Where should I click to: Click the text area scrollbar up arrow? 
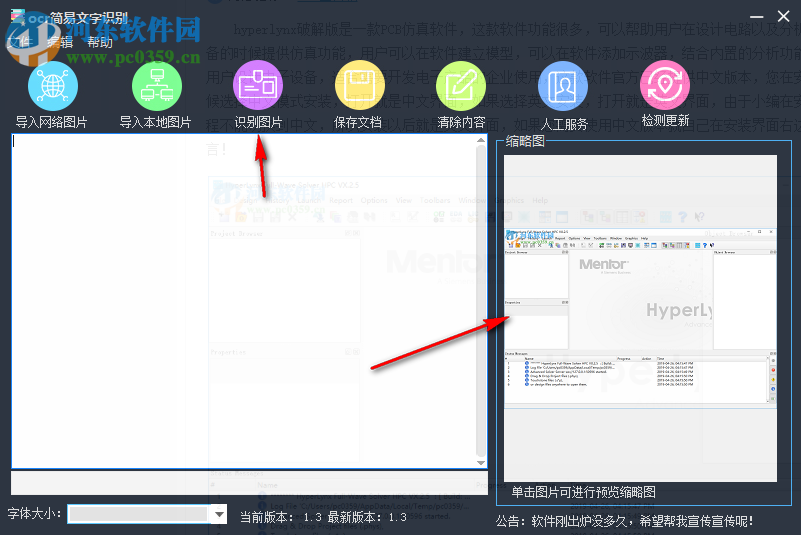tap(481, 140)
